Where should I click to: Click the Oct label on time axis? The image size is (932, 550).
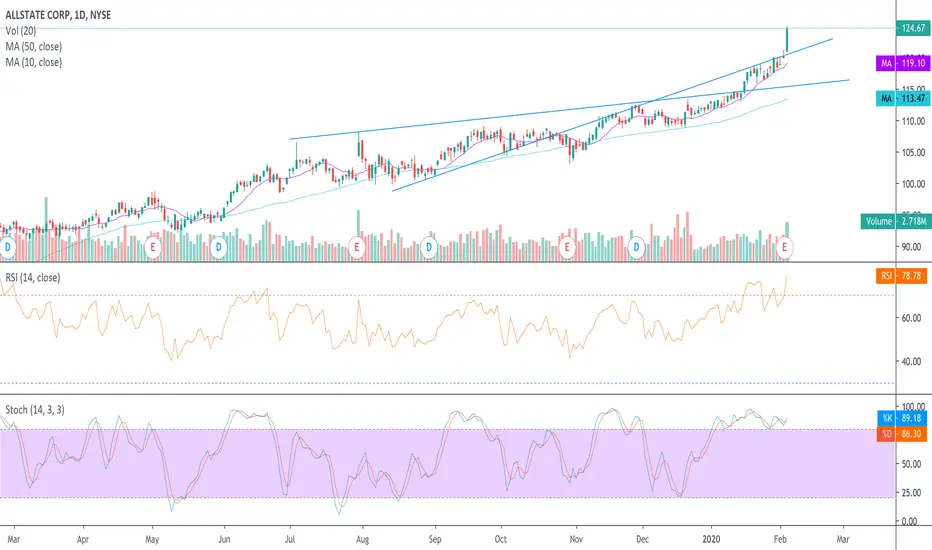(x=500, y=539)
